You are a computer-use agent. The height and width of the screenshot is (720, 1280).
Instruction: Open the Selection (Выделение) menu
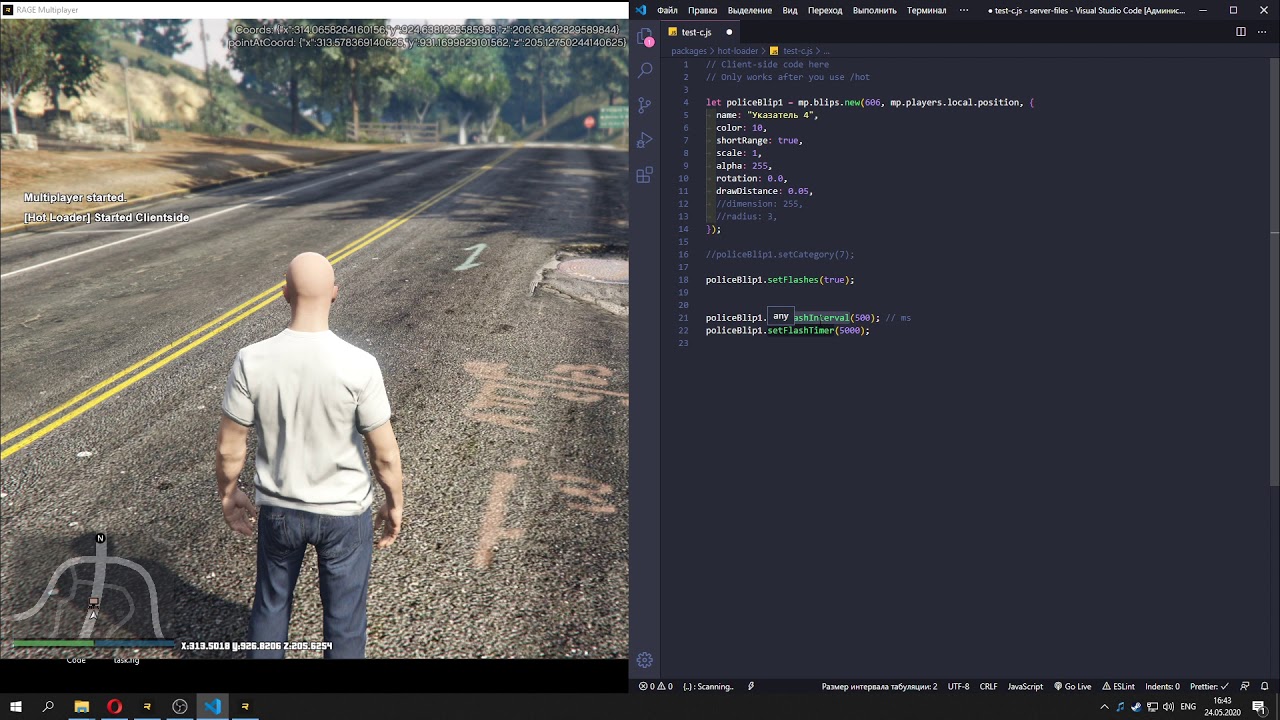750,10
